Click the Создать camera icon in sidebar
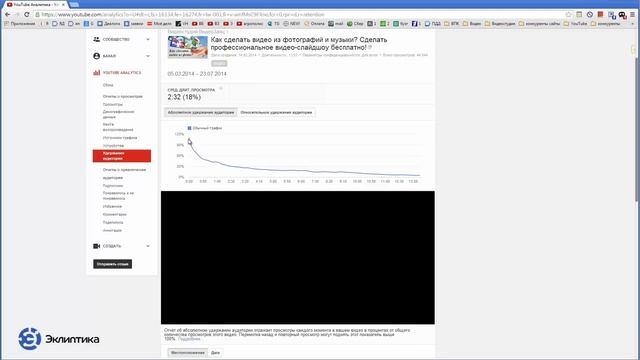This screenshot has width=640, height=360. click(96, 246)
